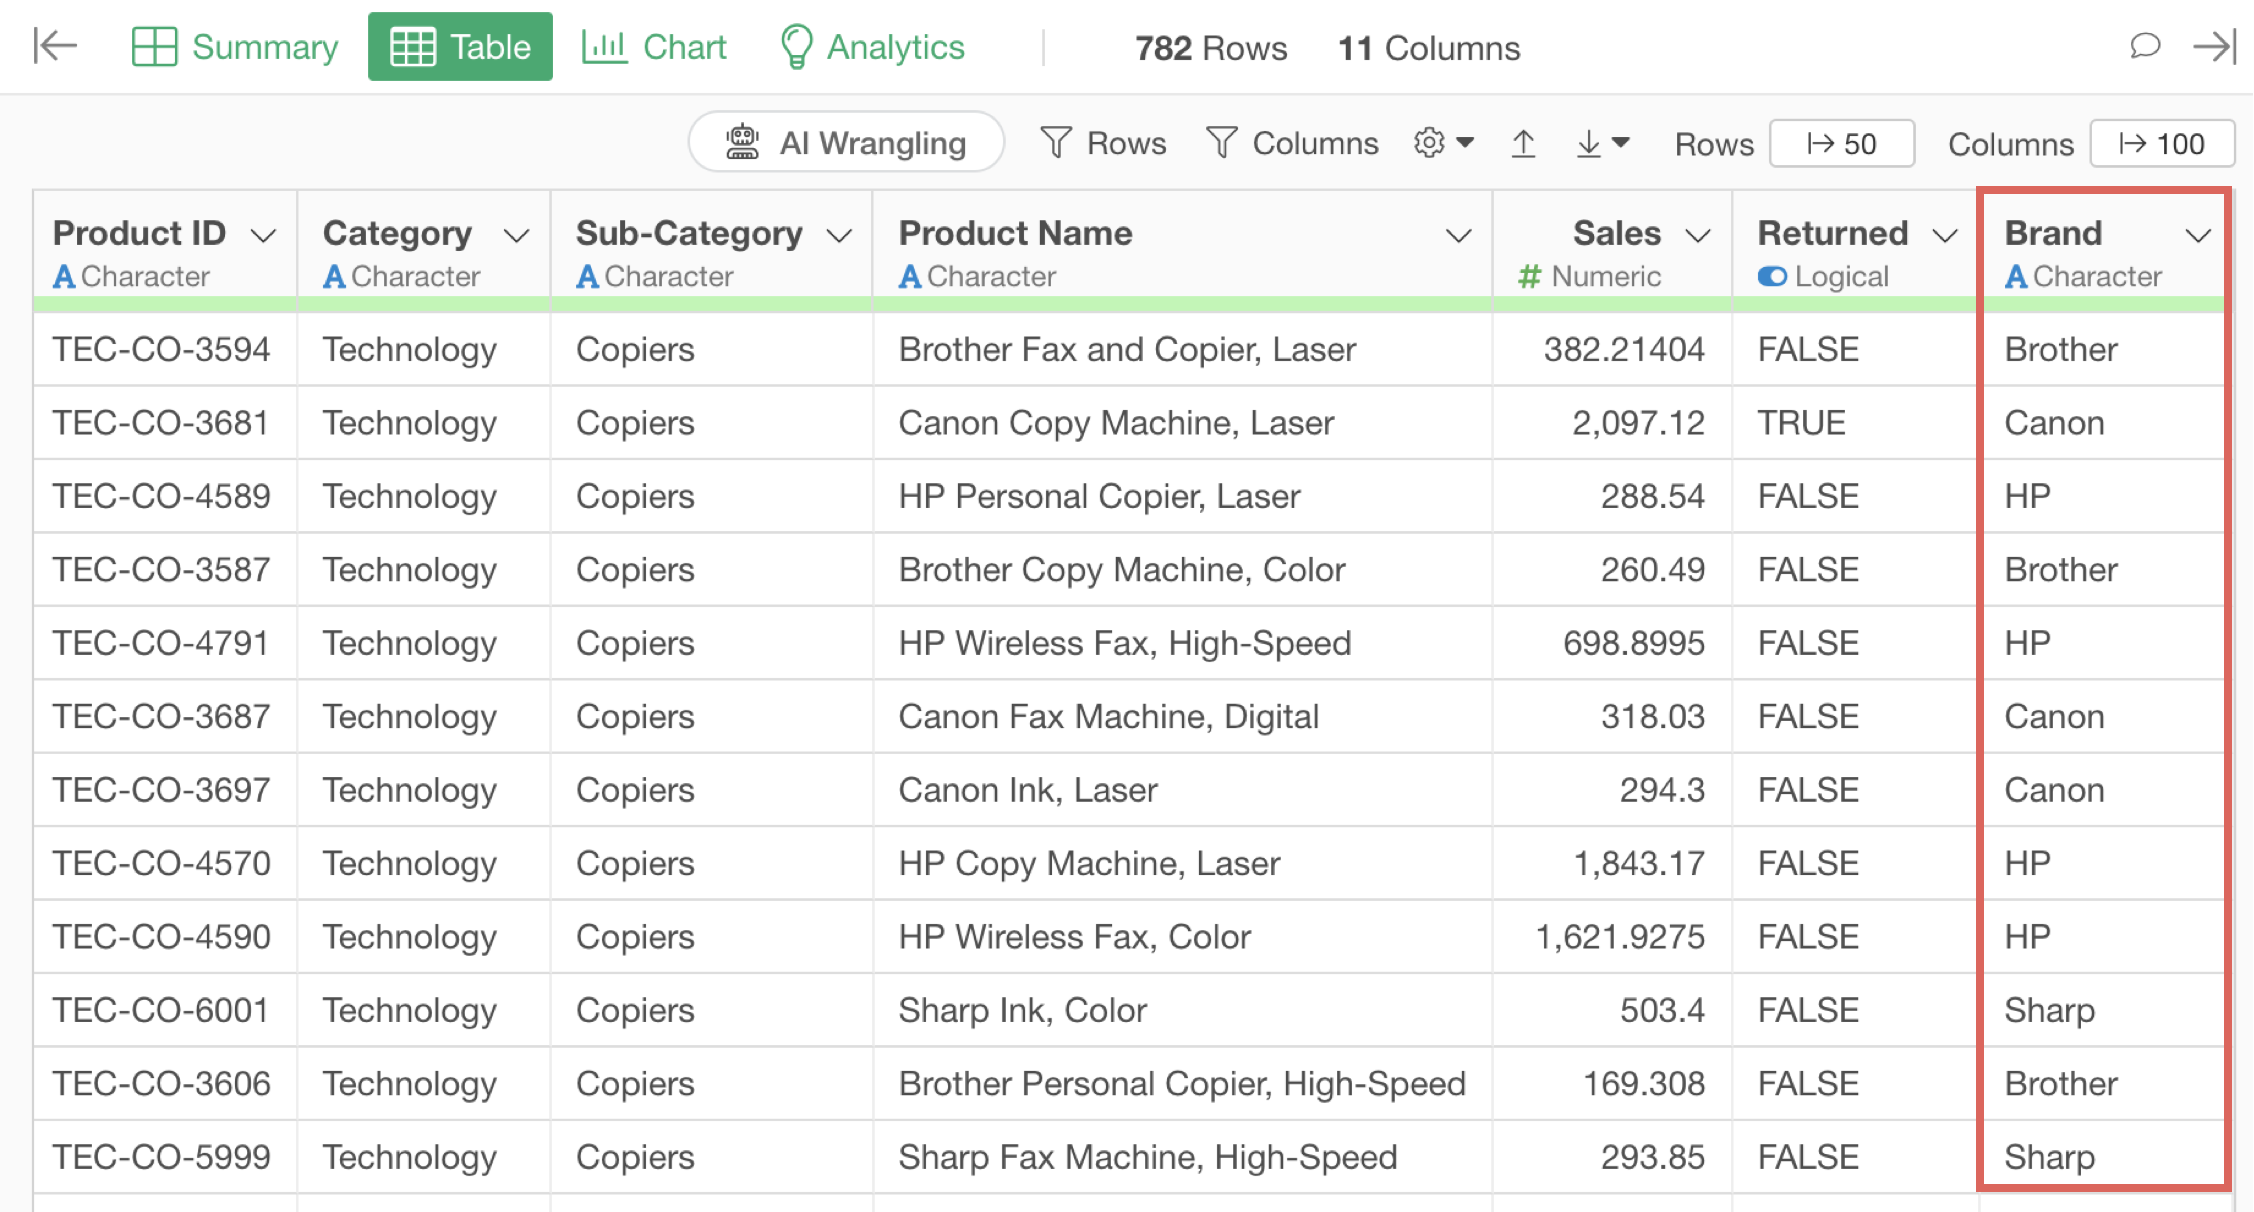Open the comments speech bubble icon

(x=2144, y=46)
